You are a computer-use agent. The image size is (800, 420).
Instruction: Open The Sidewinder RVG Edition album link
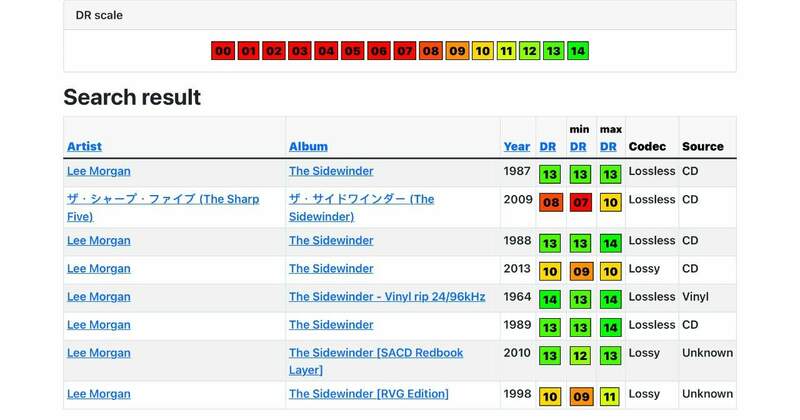tap(368, 394)
